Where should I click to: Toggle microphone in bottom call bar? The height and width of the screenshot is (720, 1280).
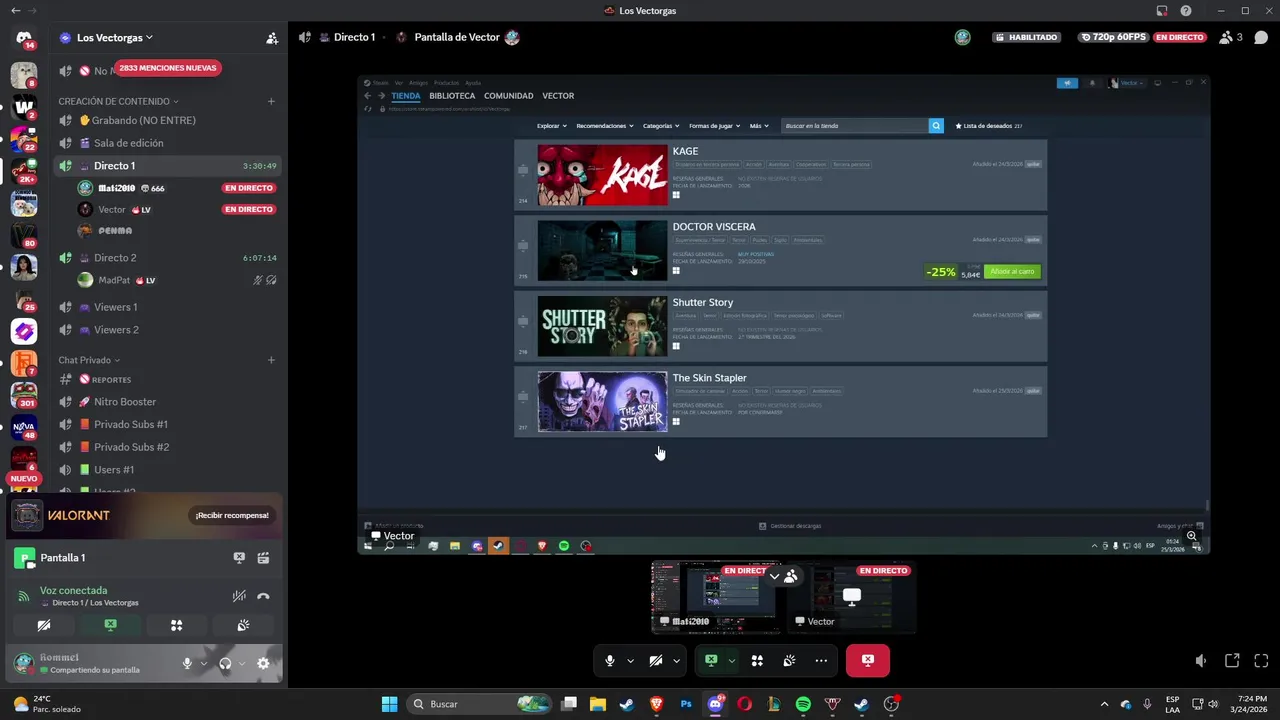click(x=610, y=661)
